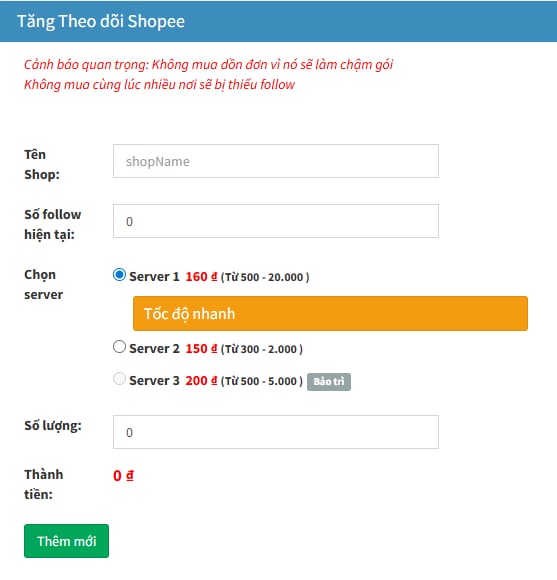Click the 160 đ price for Server 1
The width and height of the screenshot is (557, 580).
pos(201,277)
